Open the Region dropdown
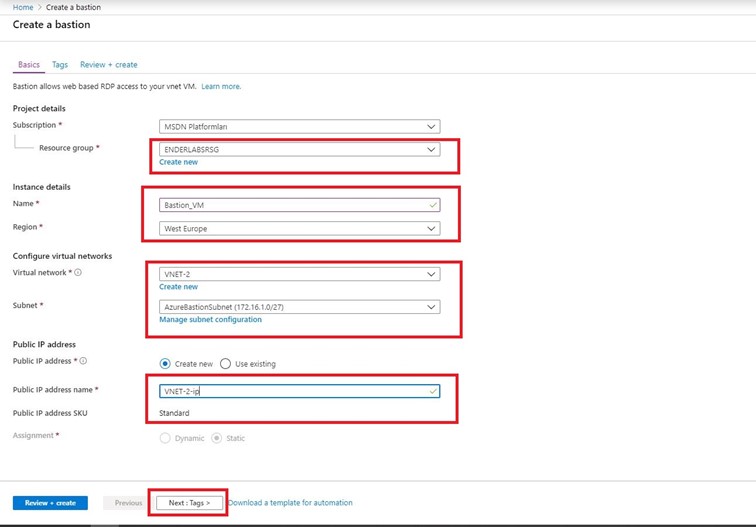This screenshot has width=756, height=527. (x=299, y=228)
